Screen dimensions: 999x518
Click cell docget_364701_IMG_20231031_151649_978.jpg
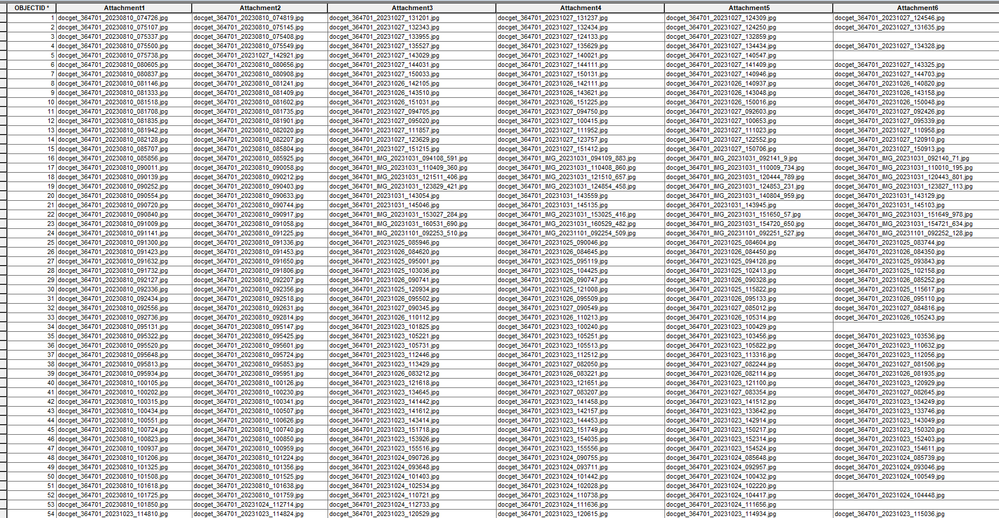pos(916,215)
